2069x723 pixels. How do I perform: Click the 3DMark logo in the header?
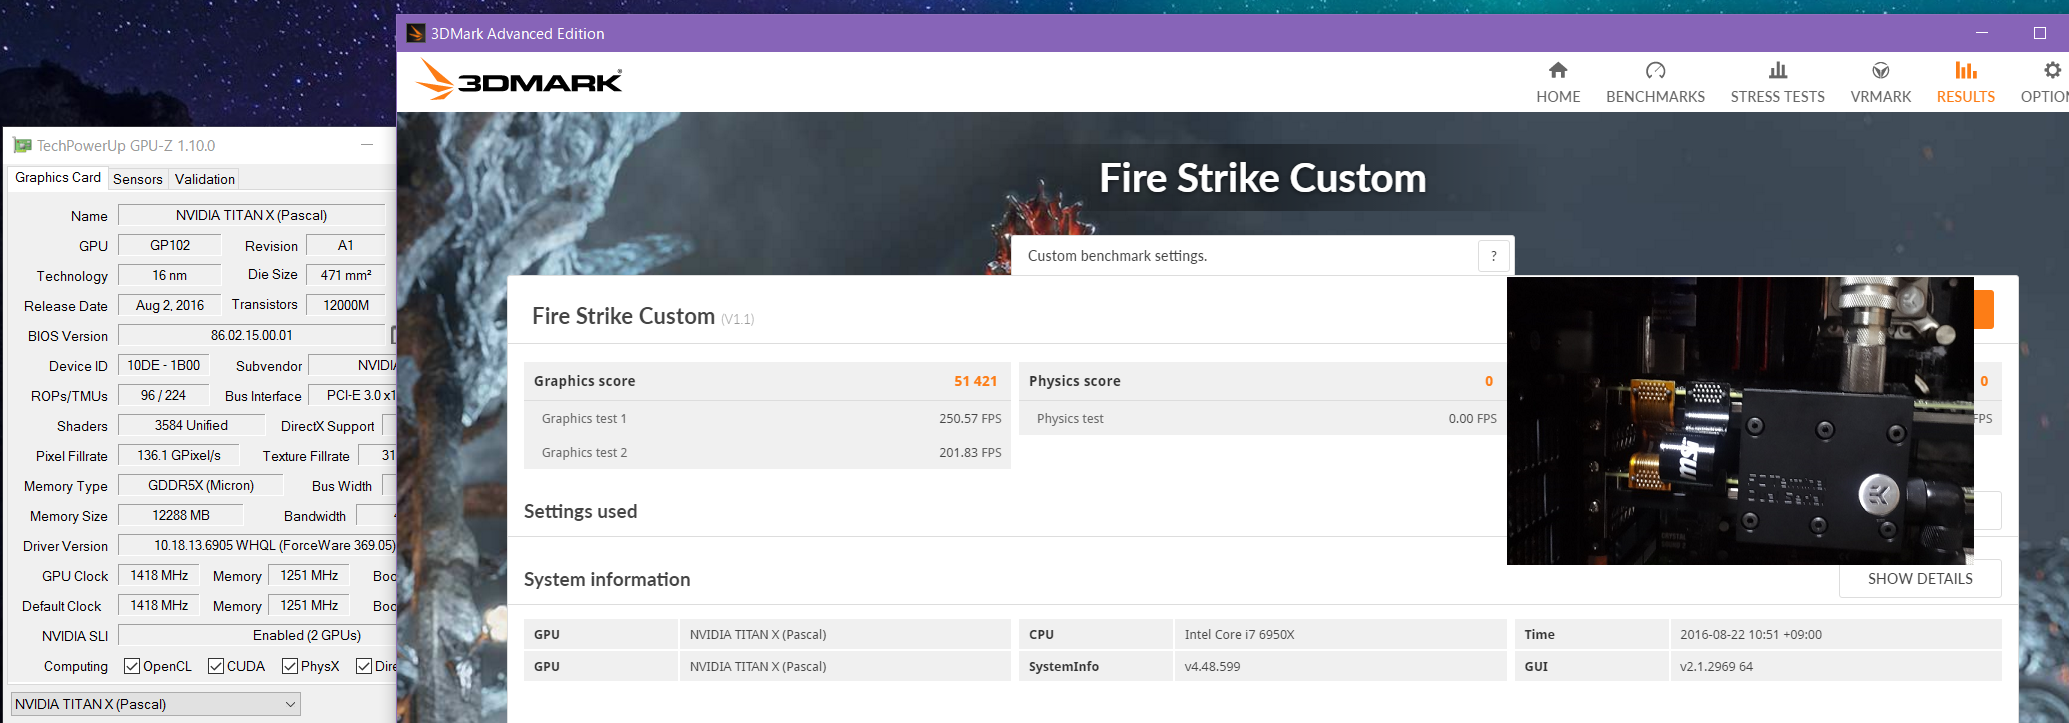tap(519, 79)
